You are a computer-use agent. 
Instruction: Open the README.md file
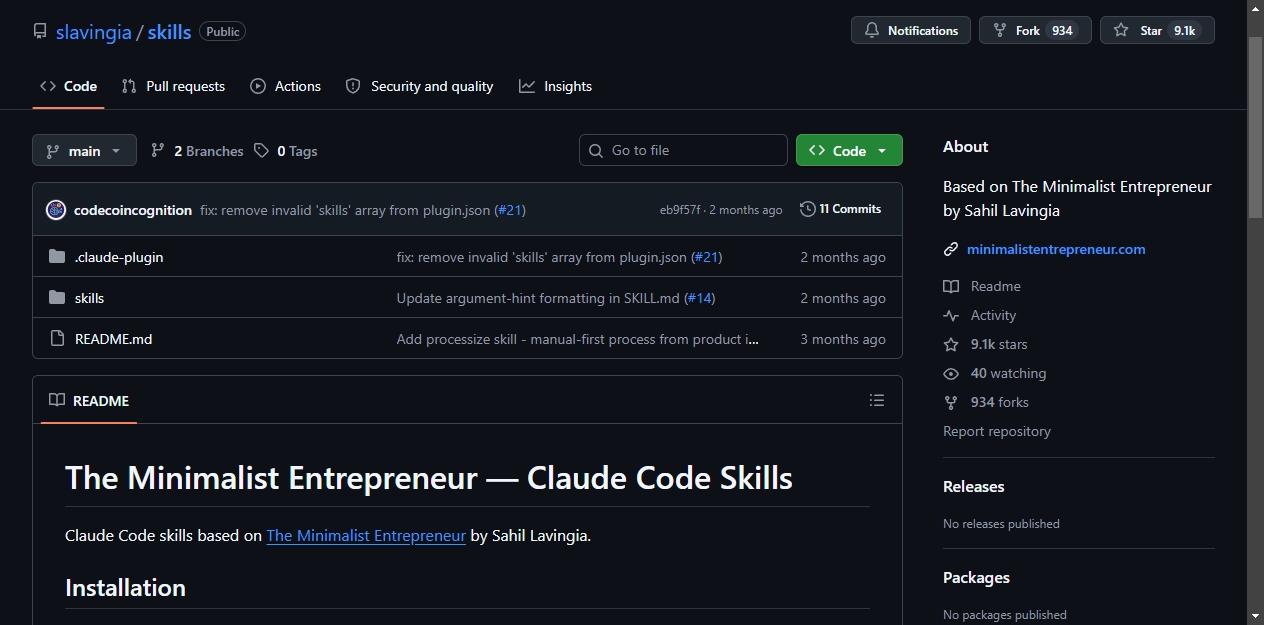point(114,339)
